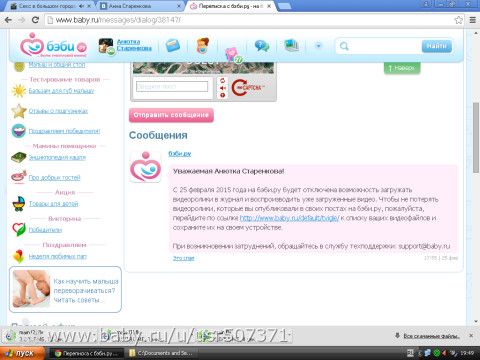The height and width of the screenshot is (360, 480).
Task: Open the Chrome menu icon
Action: 473,20
